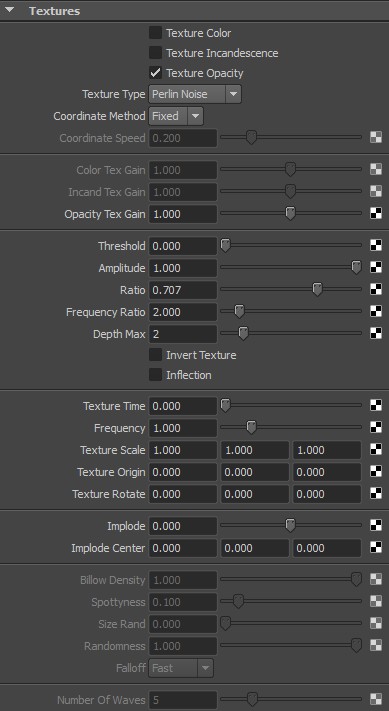
Task: Uncheck the Texture Opacity checkbox
Action: click(156, 73)
